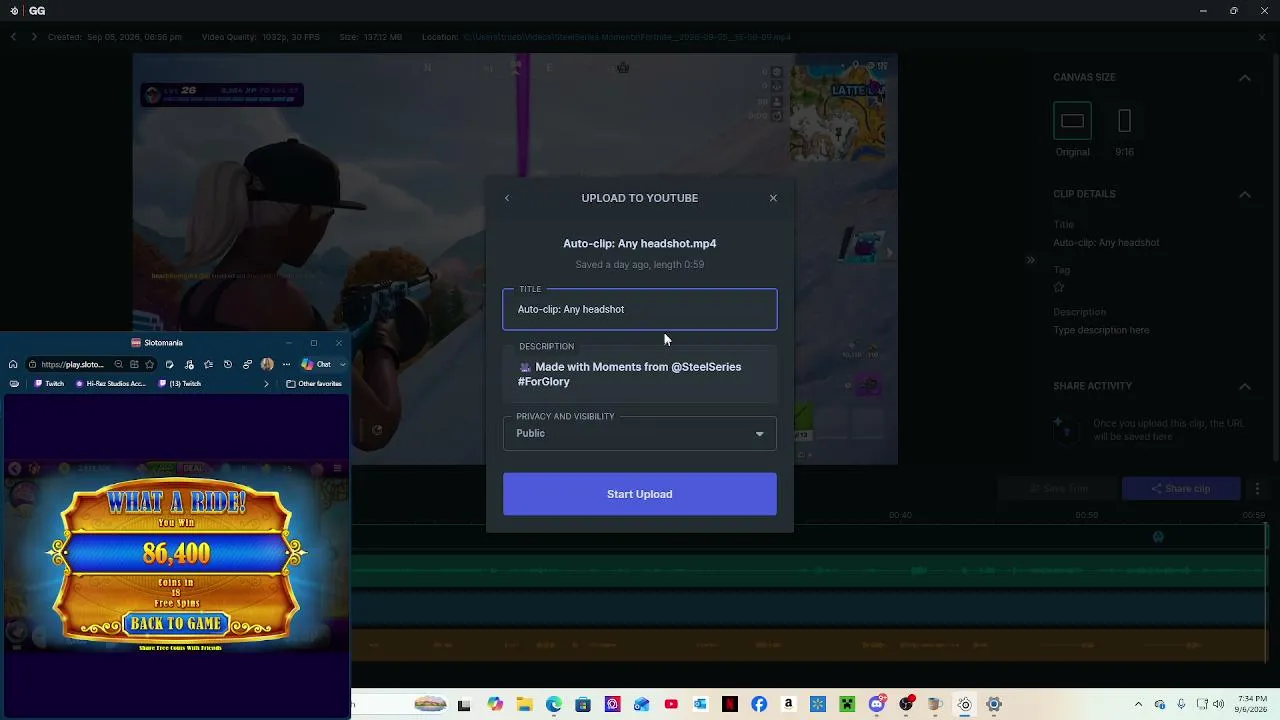
Task: Open Discord from the taskbar
Action: (x=877, y=705)
